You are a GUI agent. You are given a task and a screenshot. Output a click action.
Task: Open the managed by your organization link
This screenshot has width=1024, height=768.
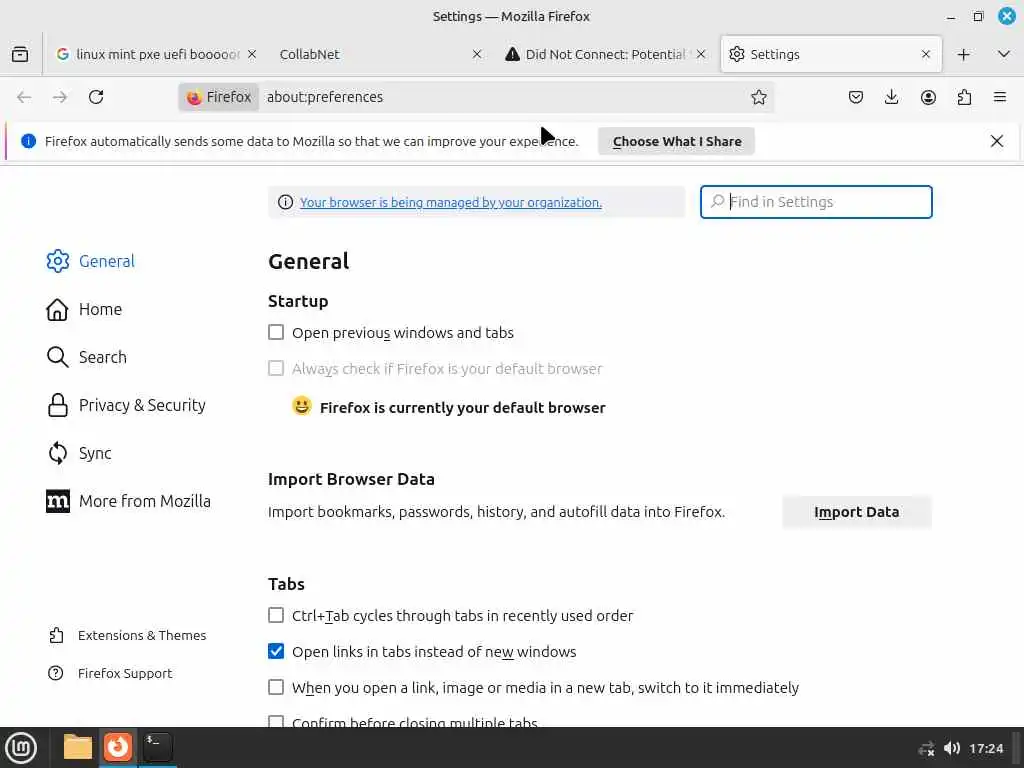(x=450, y=202)
